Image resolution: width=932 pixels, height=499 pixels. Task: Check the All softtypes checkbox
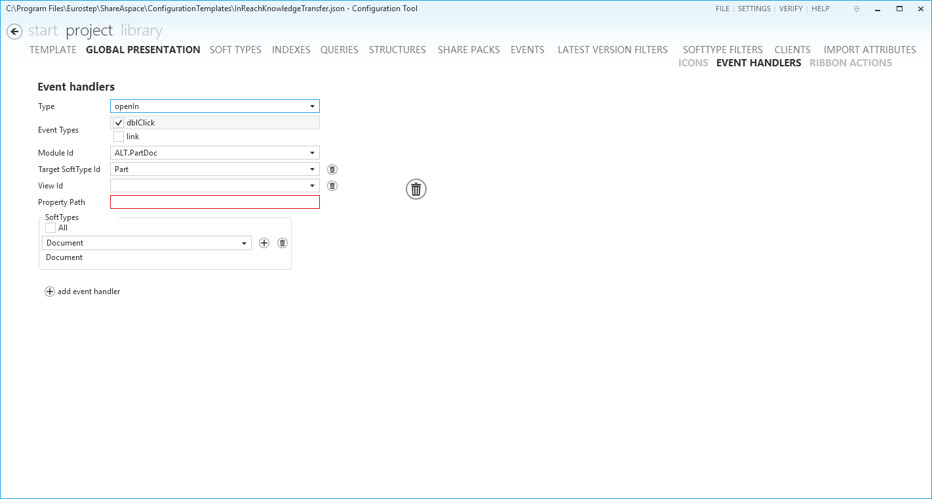51,228
